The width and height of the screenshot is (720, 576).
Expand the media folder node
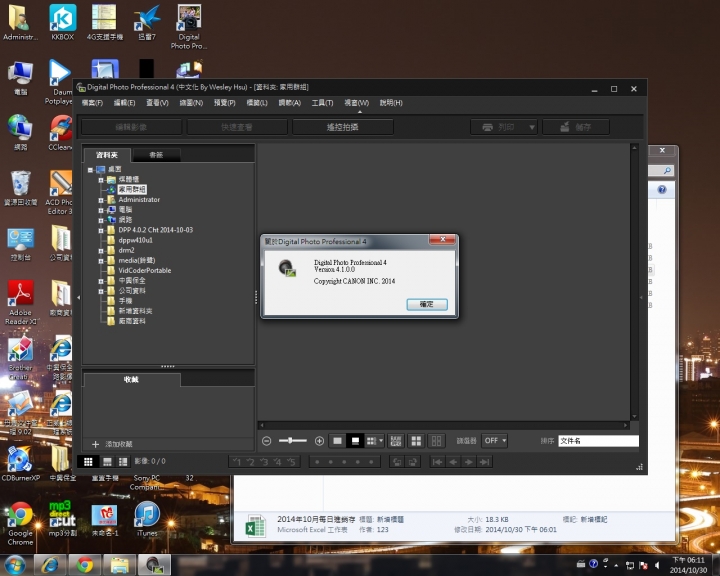click(x=101, y=260)
